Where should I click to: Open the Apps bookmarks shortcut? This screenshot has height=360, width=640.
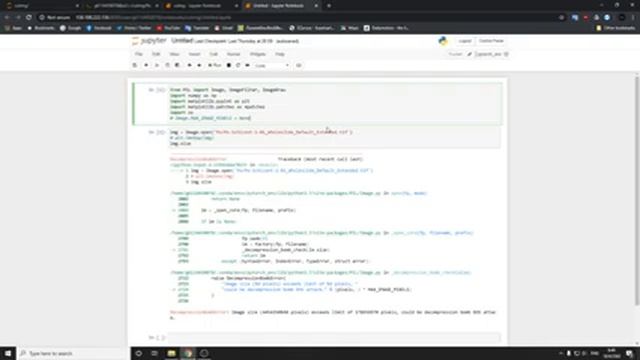(x=13, y=28)
